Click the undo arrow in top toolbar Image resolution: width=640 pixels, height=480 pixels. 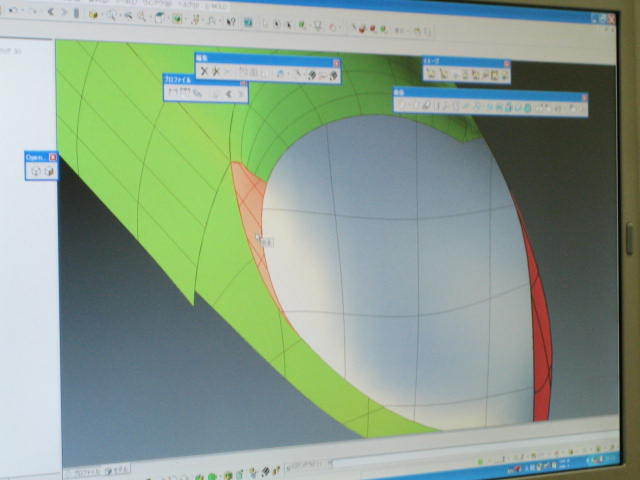click(x=13, y=10)
